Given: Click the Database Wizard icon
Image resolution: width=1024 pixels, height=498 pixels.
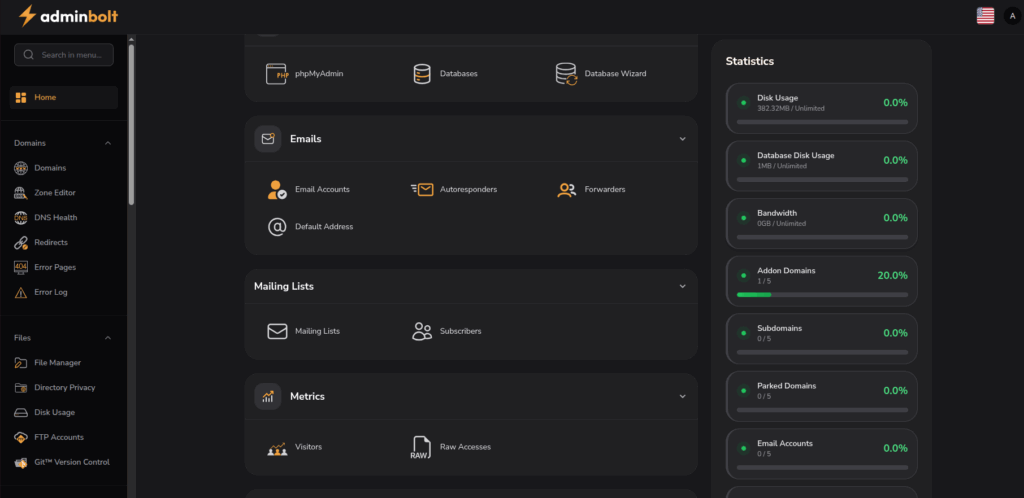Looking at the screenshot, I should coord(566,73).
